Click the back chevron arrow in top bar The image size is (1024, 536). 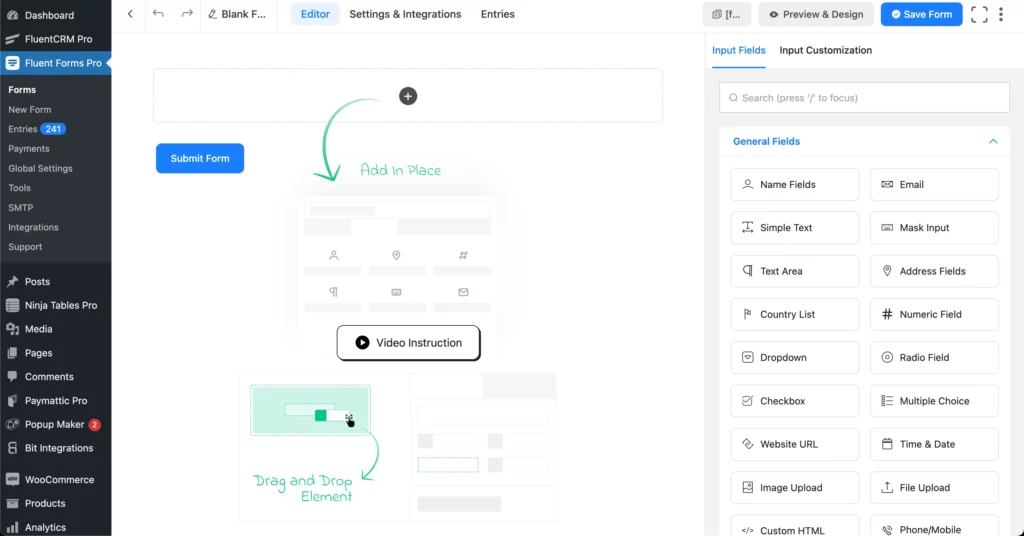coord(130,14)
